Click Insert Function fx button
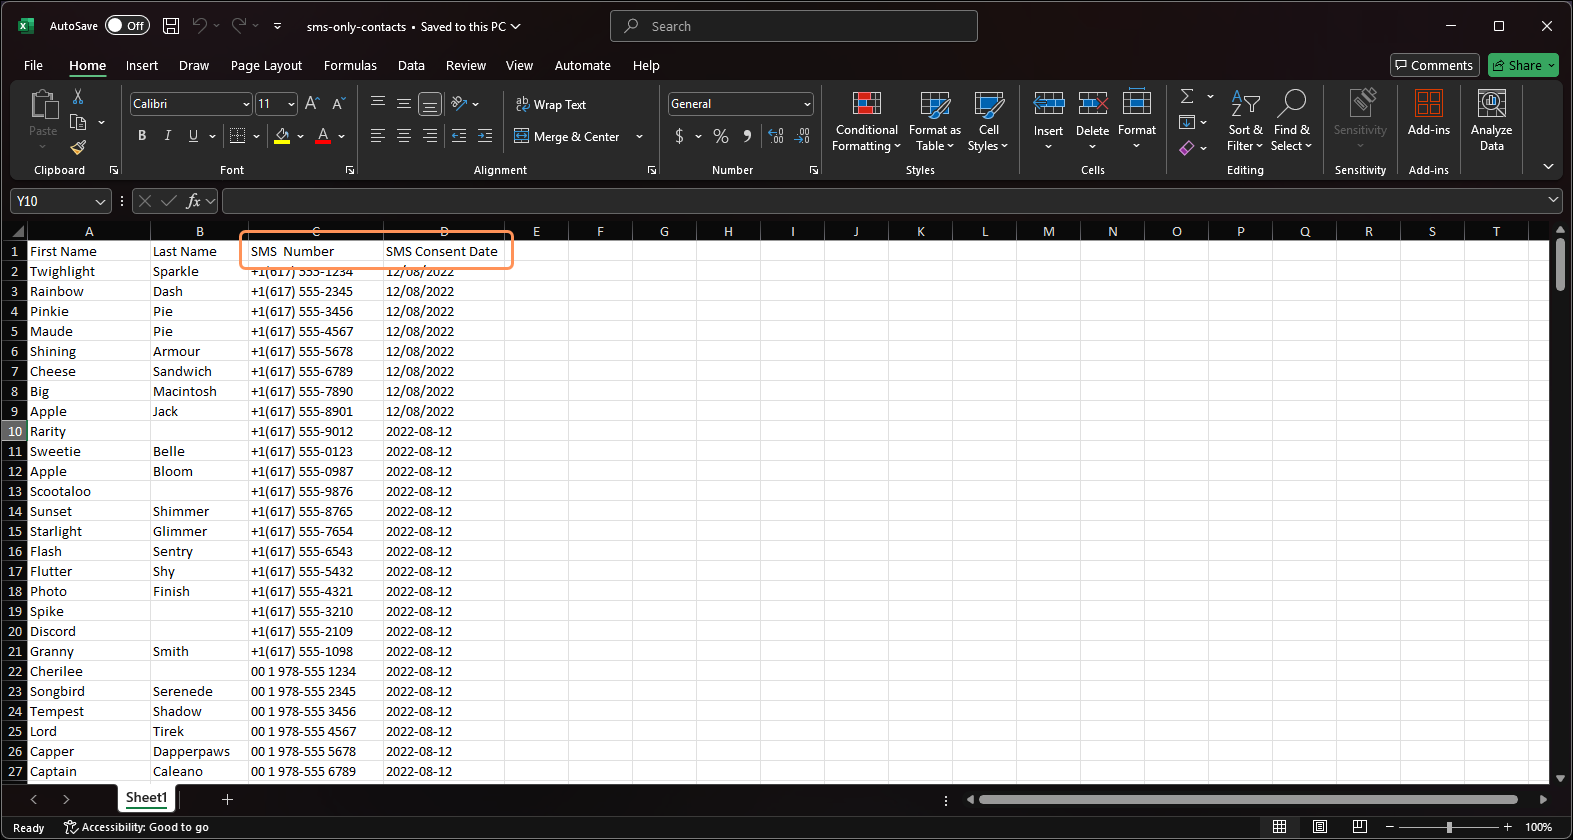 point(194,201)
